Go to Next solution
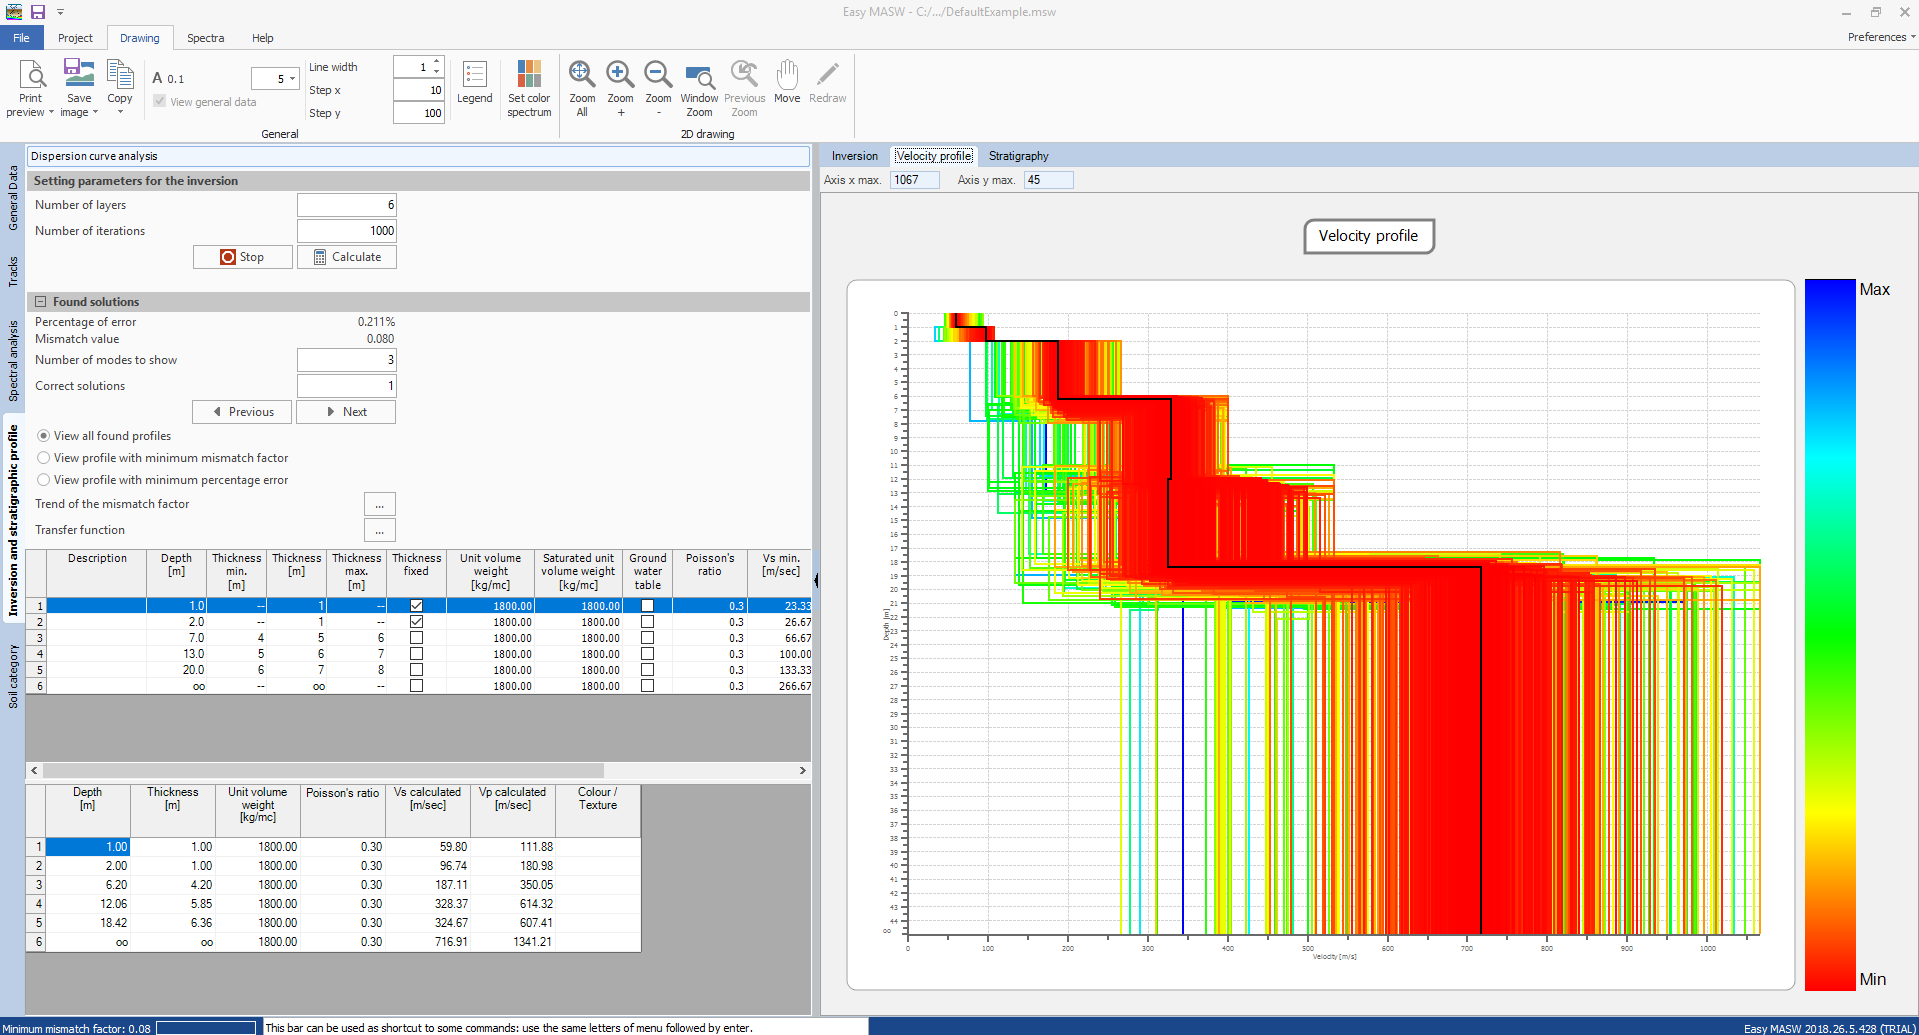Screen dimensions: 1919x1035 (346, 412)
